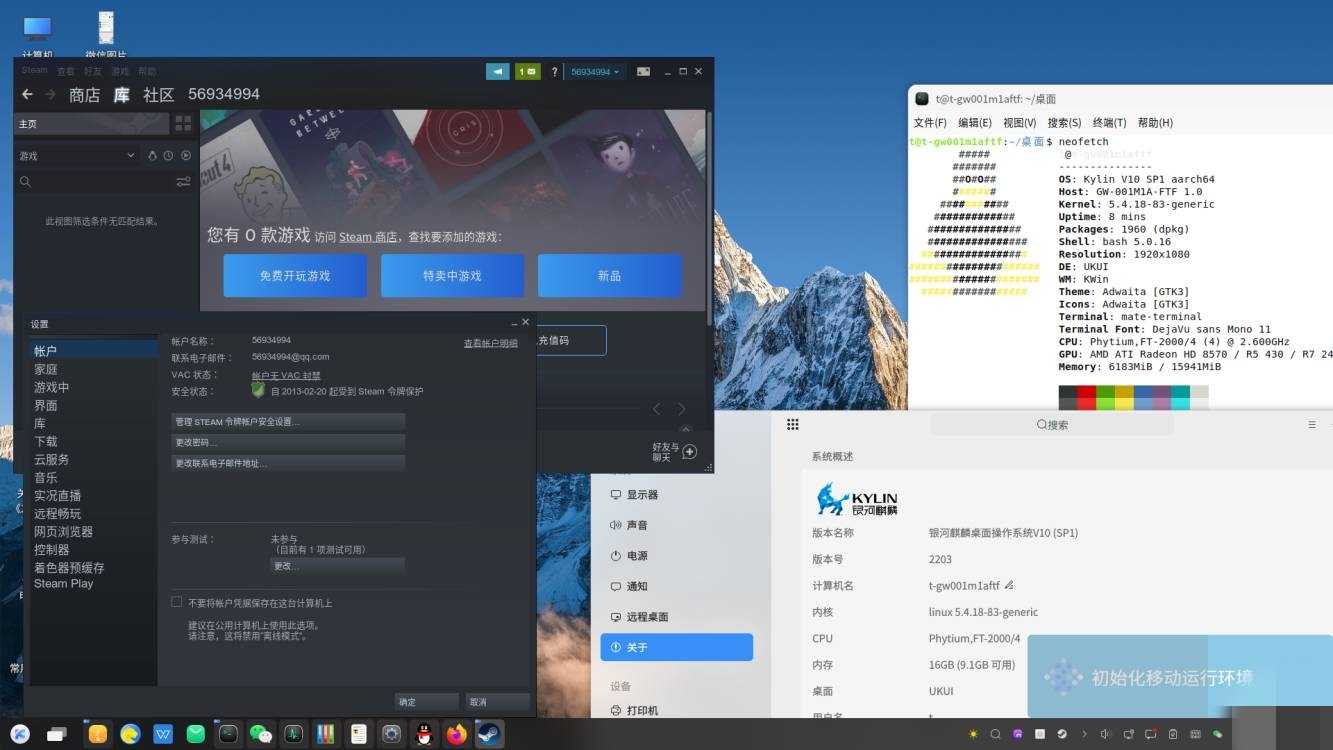The width and height of the screenshot is (1333, 750).
Task: Click 新品 button in Steam library
Action: point(610,275)
